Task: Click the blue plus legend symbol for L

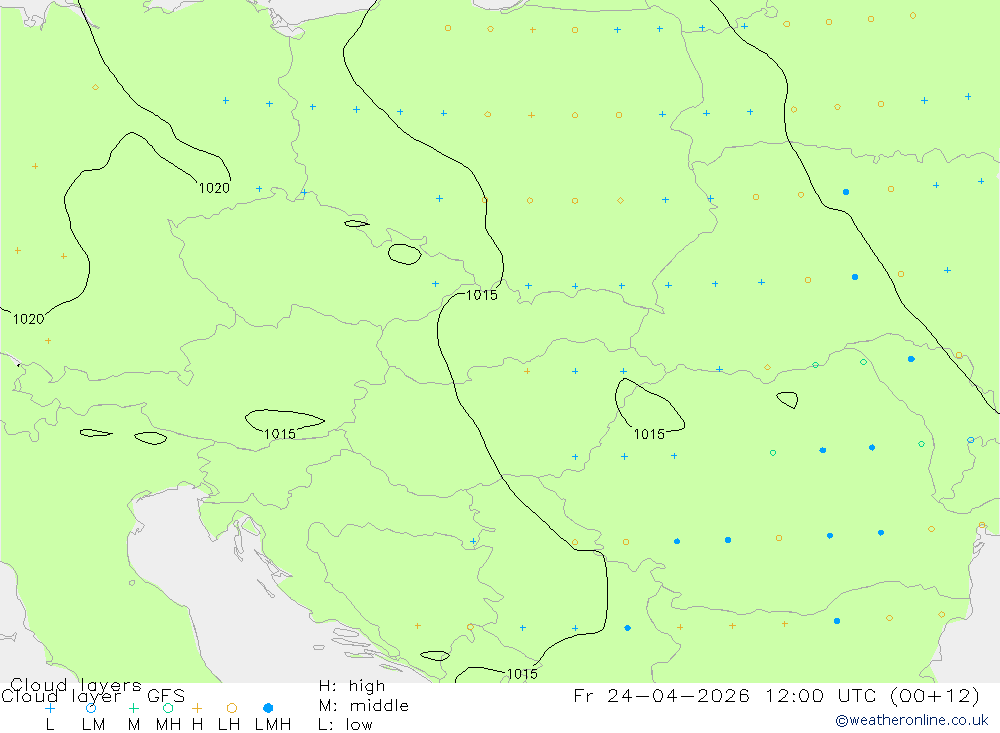Action: 50,708
